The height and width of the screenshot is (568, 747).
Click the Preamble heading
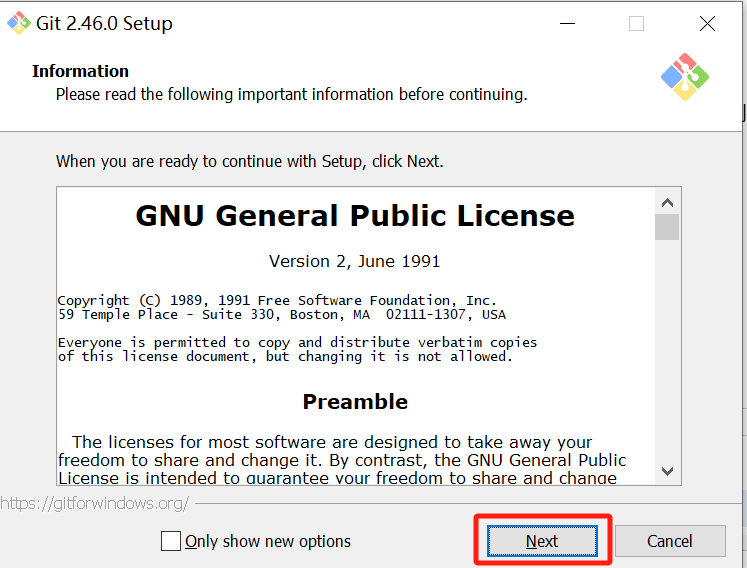[355, 402]
